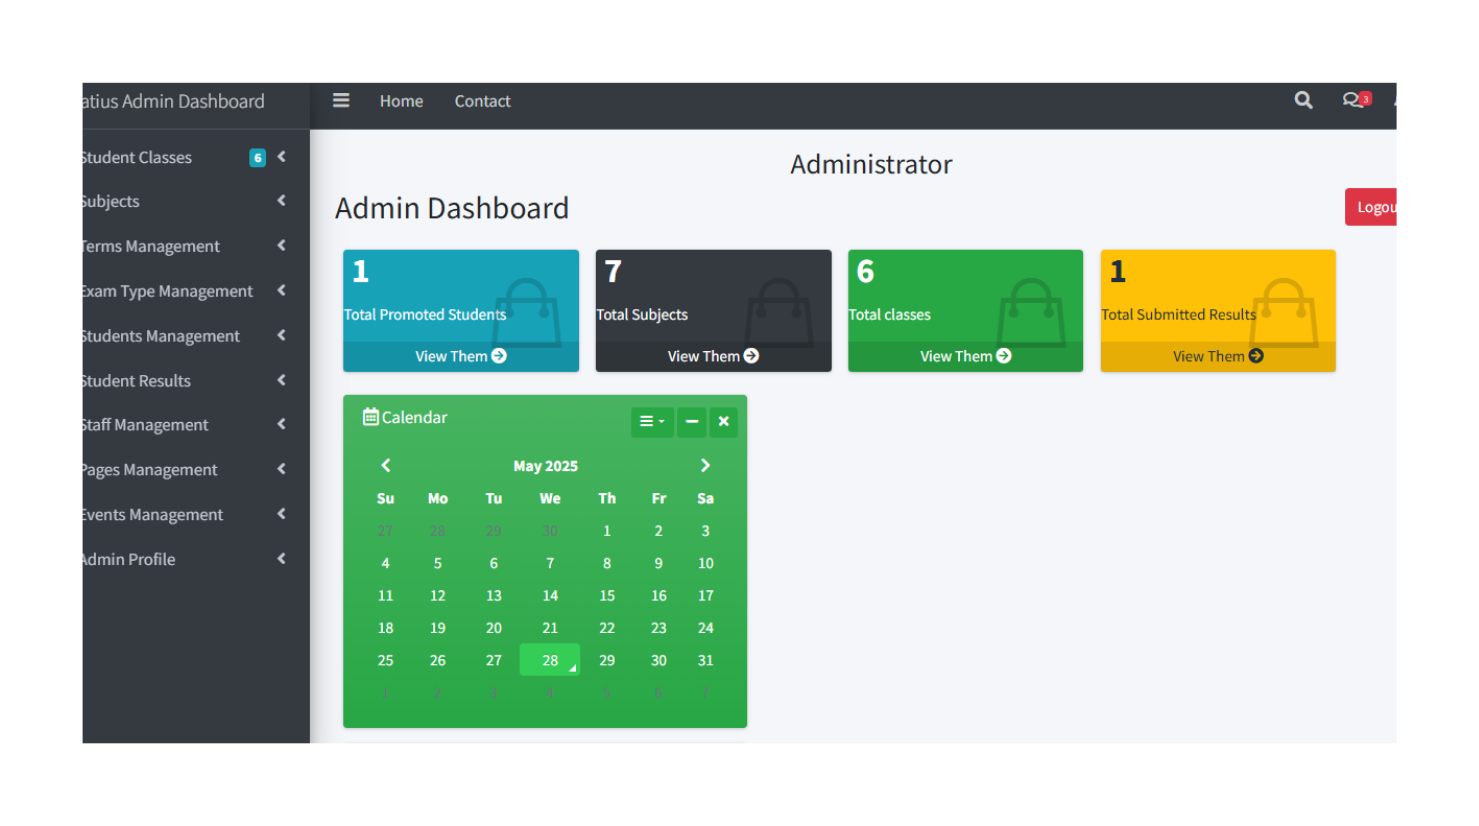
Task: Close the Calendar widget with the x icon
Action: (x=723, y=421)
